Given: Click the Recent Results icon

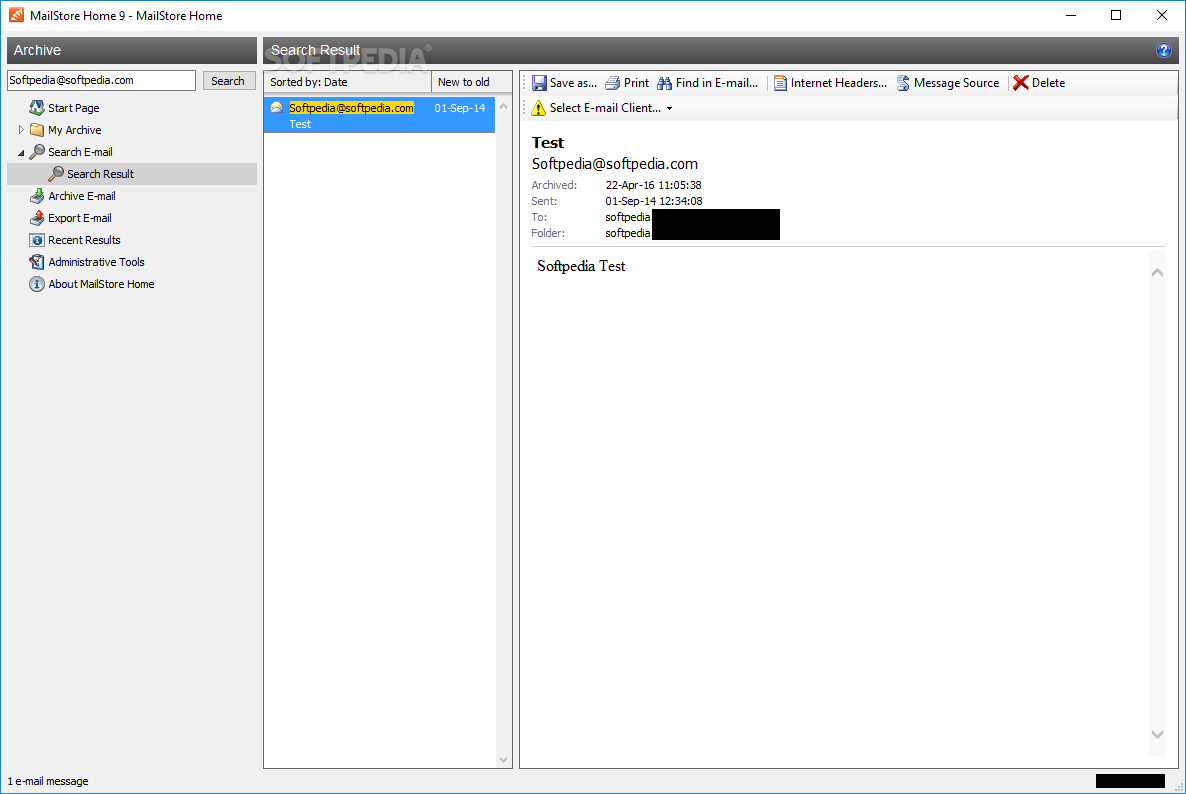Looking at the screenshot, I should (x=36, y=240).
